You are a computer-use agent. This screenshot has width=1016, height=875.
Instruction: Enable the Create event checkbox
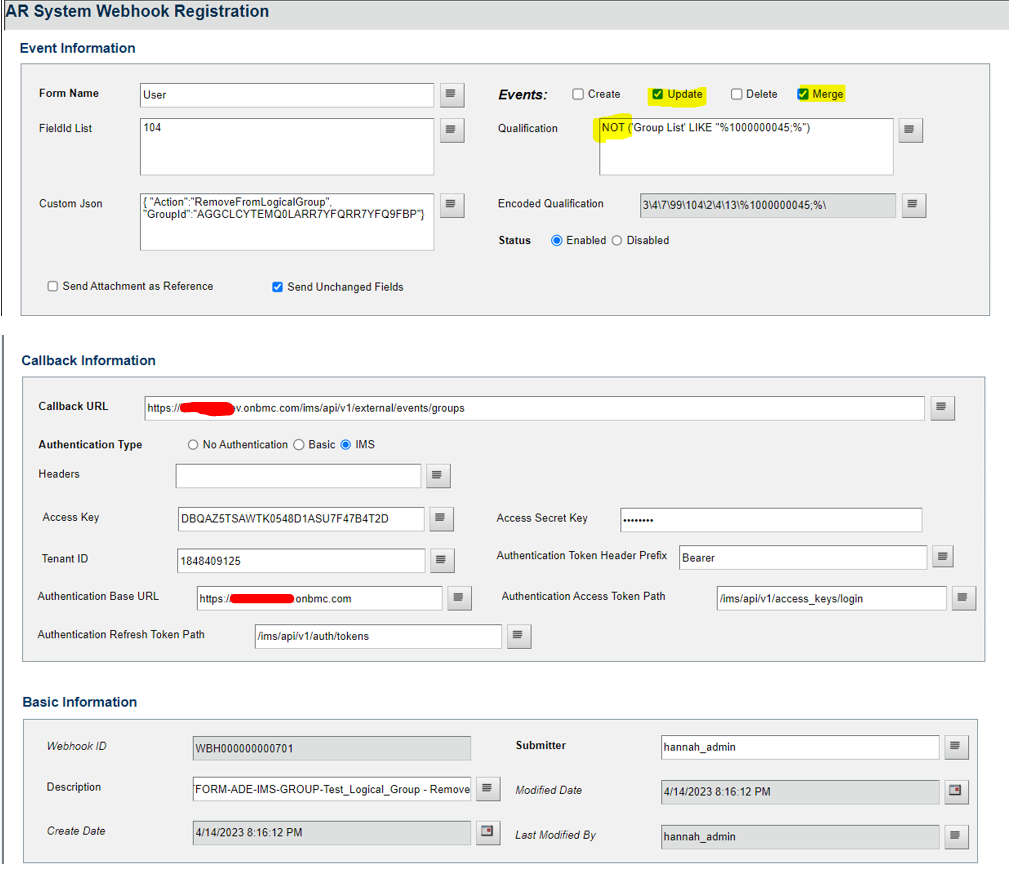(578, 93)
